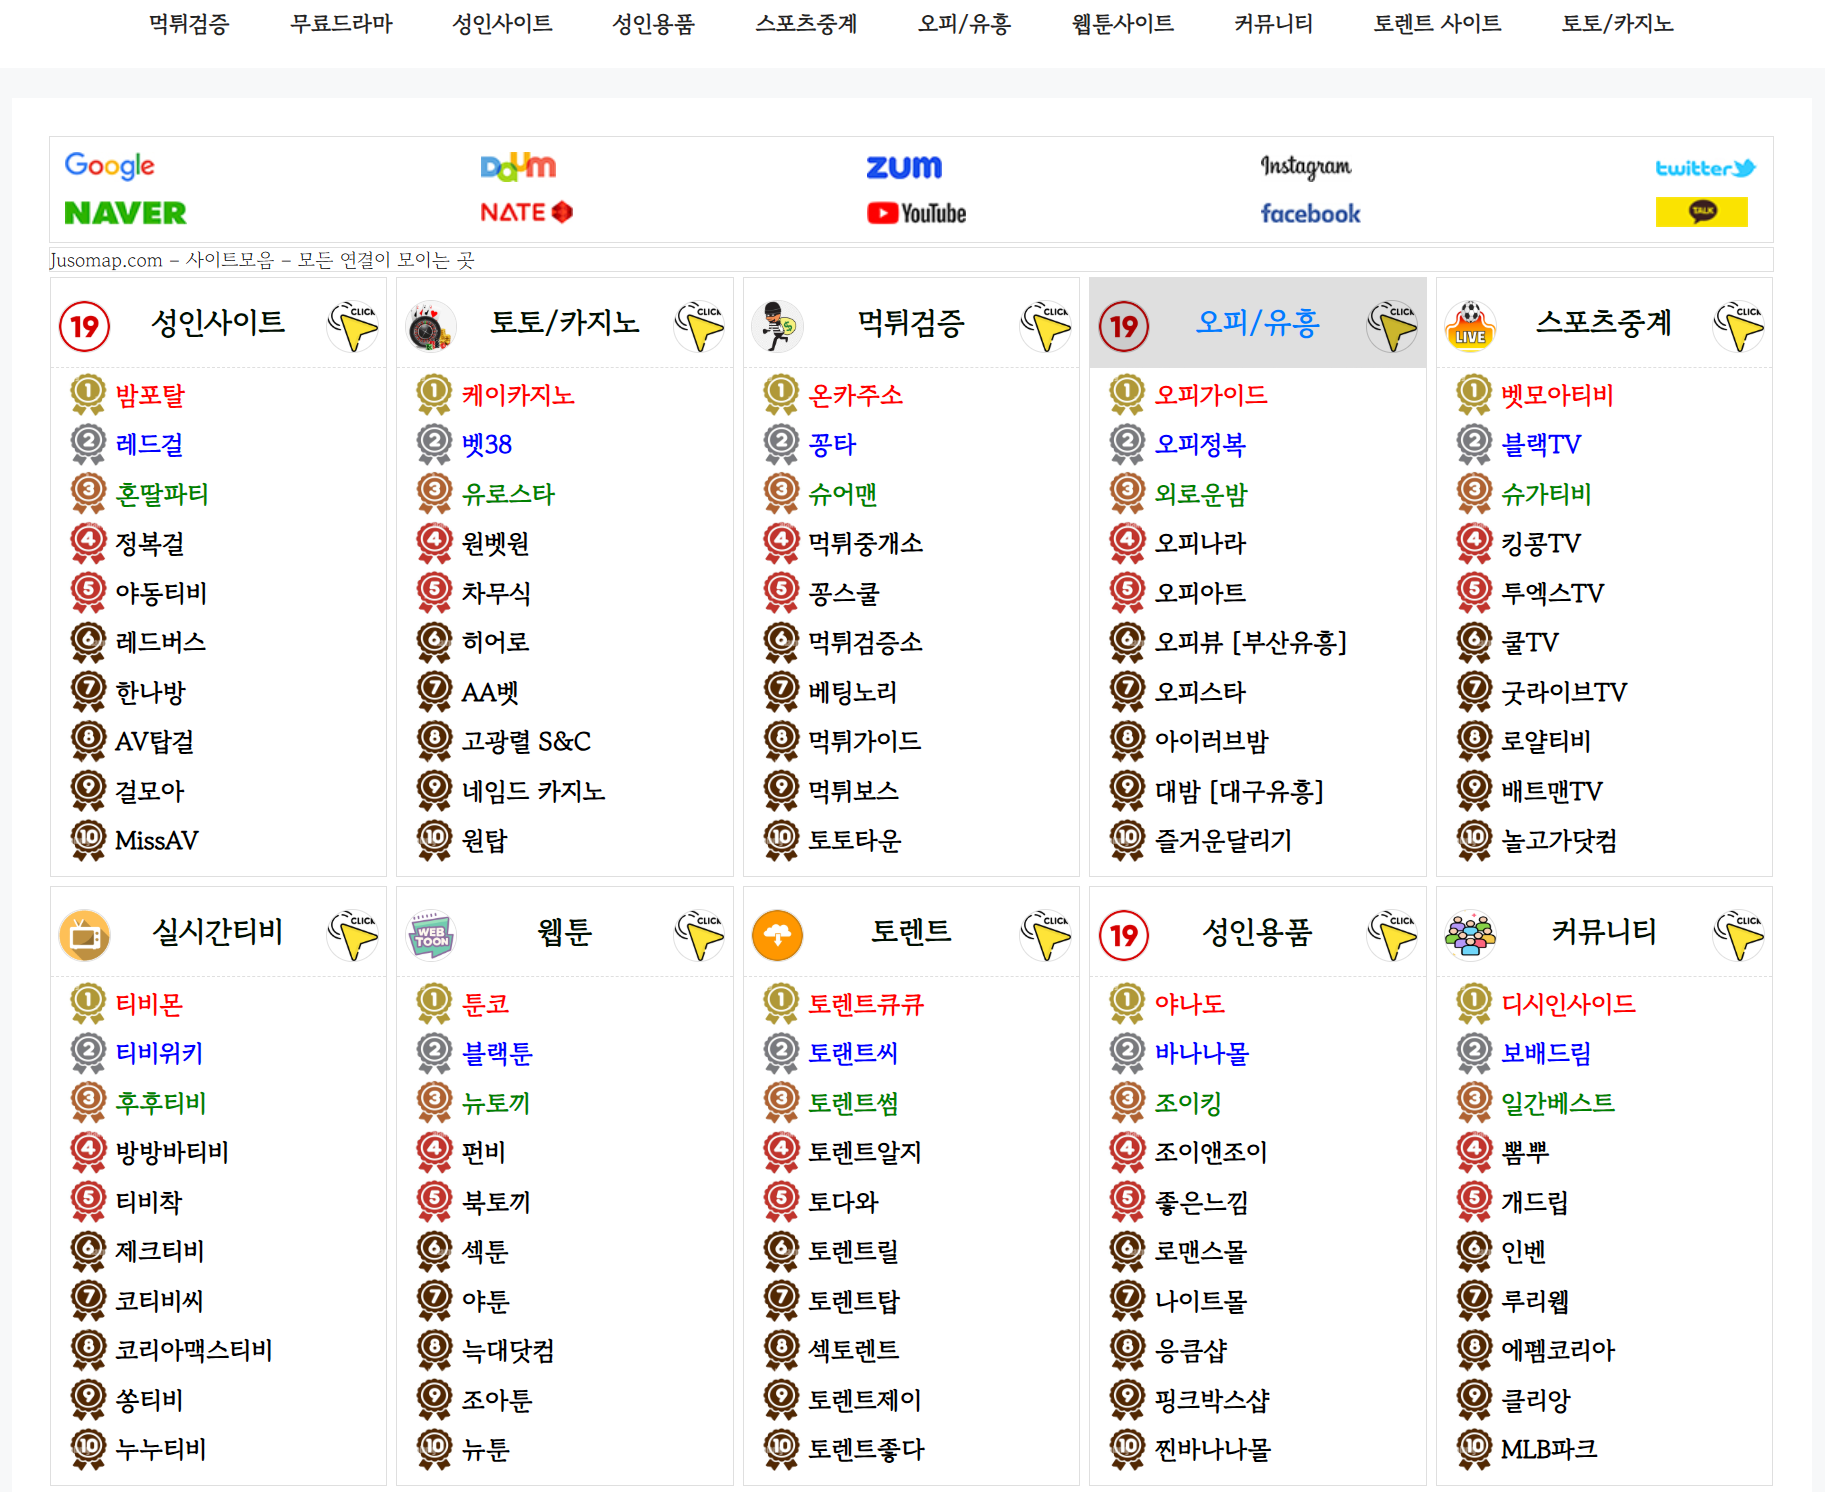This screenshot has height=1492, width=1825.
Task: Click the Webtoon category icon beside 웹툰
Action: coord(431,935)
